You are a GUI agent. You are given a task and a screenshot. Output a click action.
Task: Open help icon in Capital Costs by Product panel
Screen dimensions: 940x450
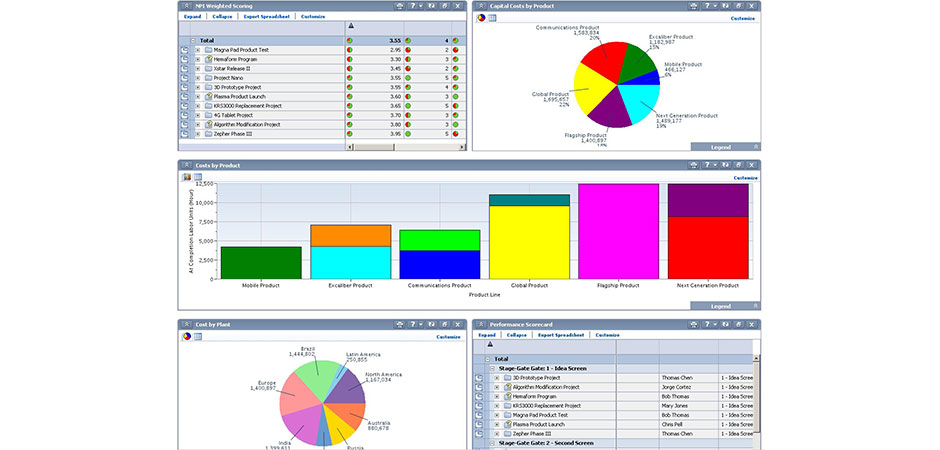click(x=707, y=6)
